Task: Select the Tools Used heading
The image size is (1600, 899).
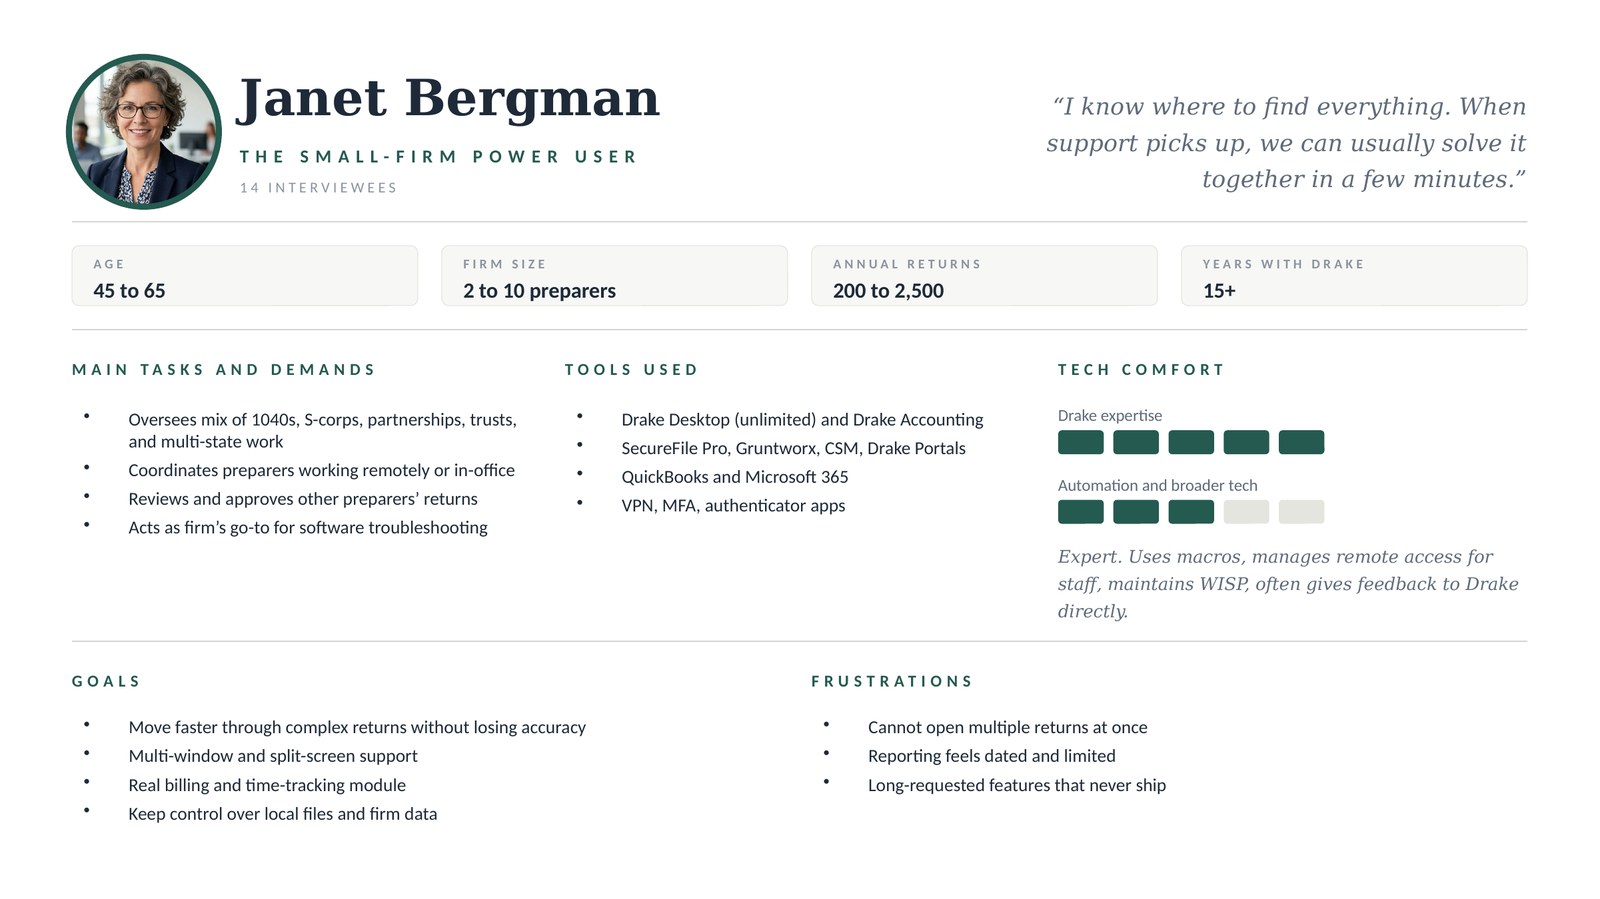Action: click(631, 370)
